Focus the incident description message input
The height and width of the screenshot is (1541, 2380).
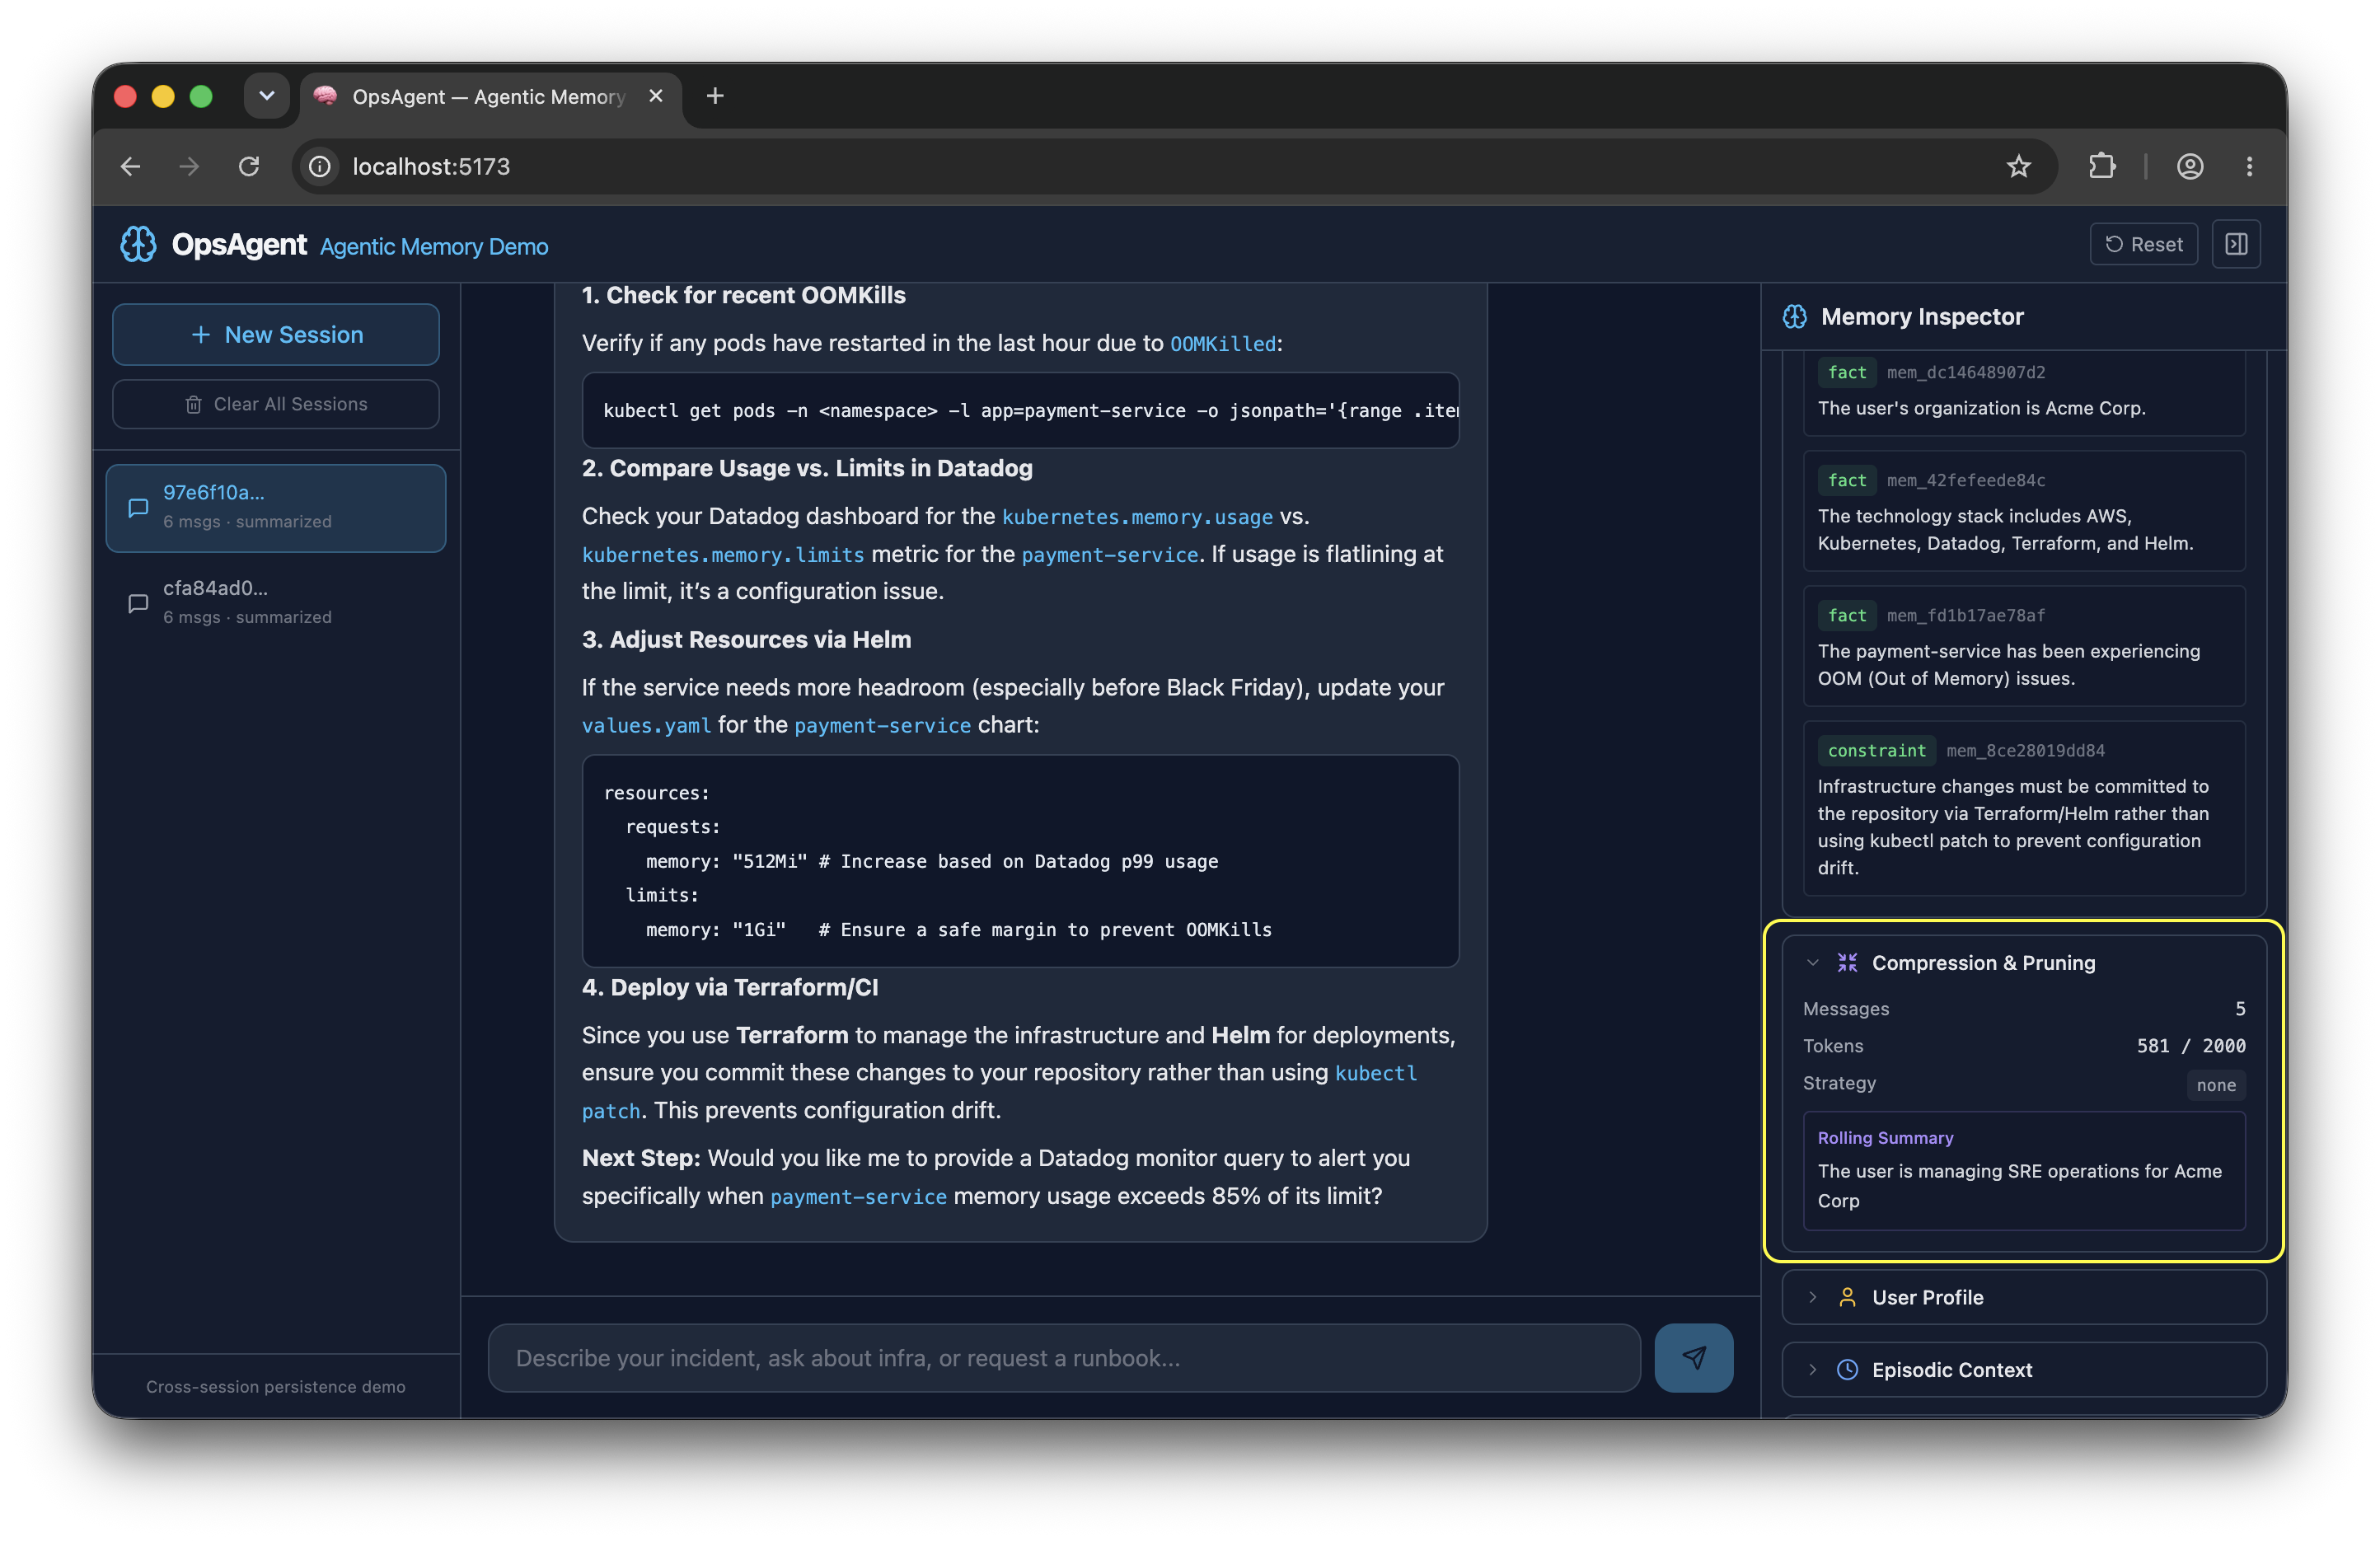point(1064,1357)
